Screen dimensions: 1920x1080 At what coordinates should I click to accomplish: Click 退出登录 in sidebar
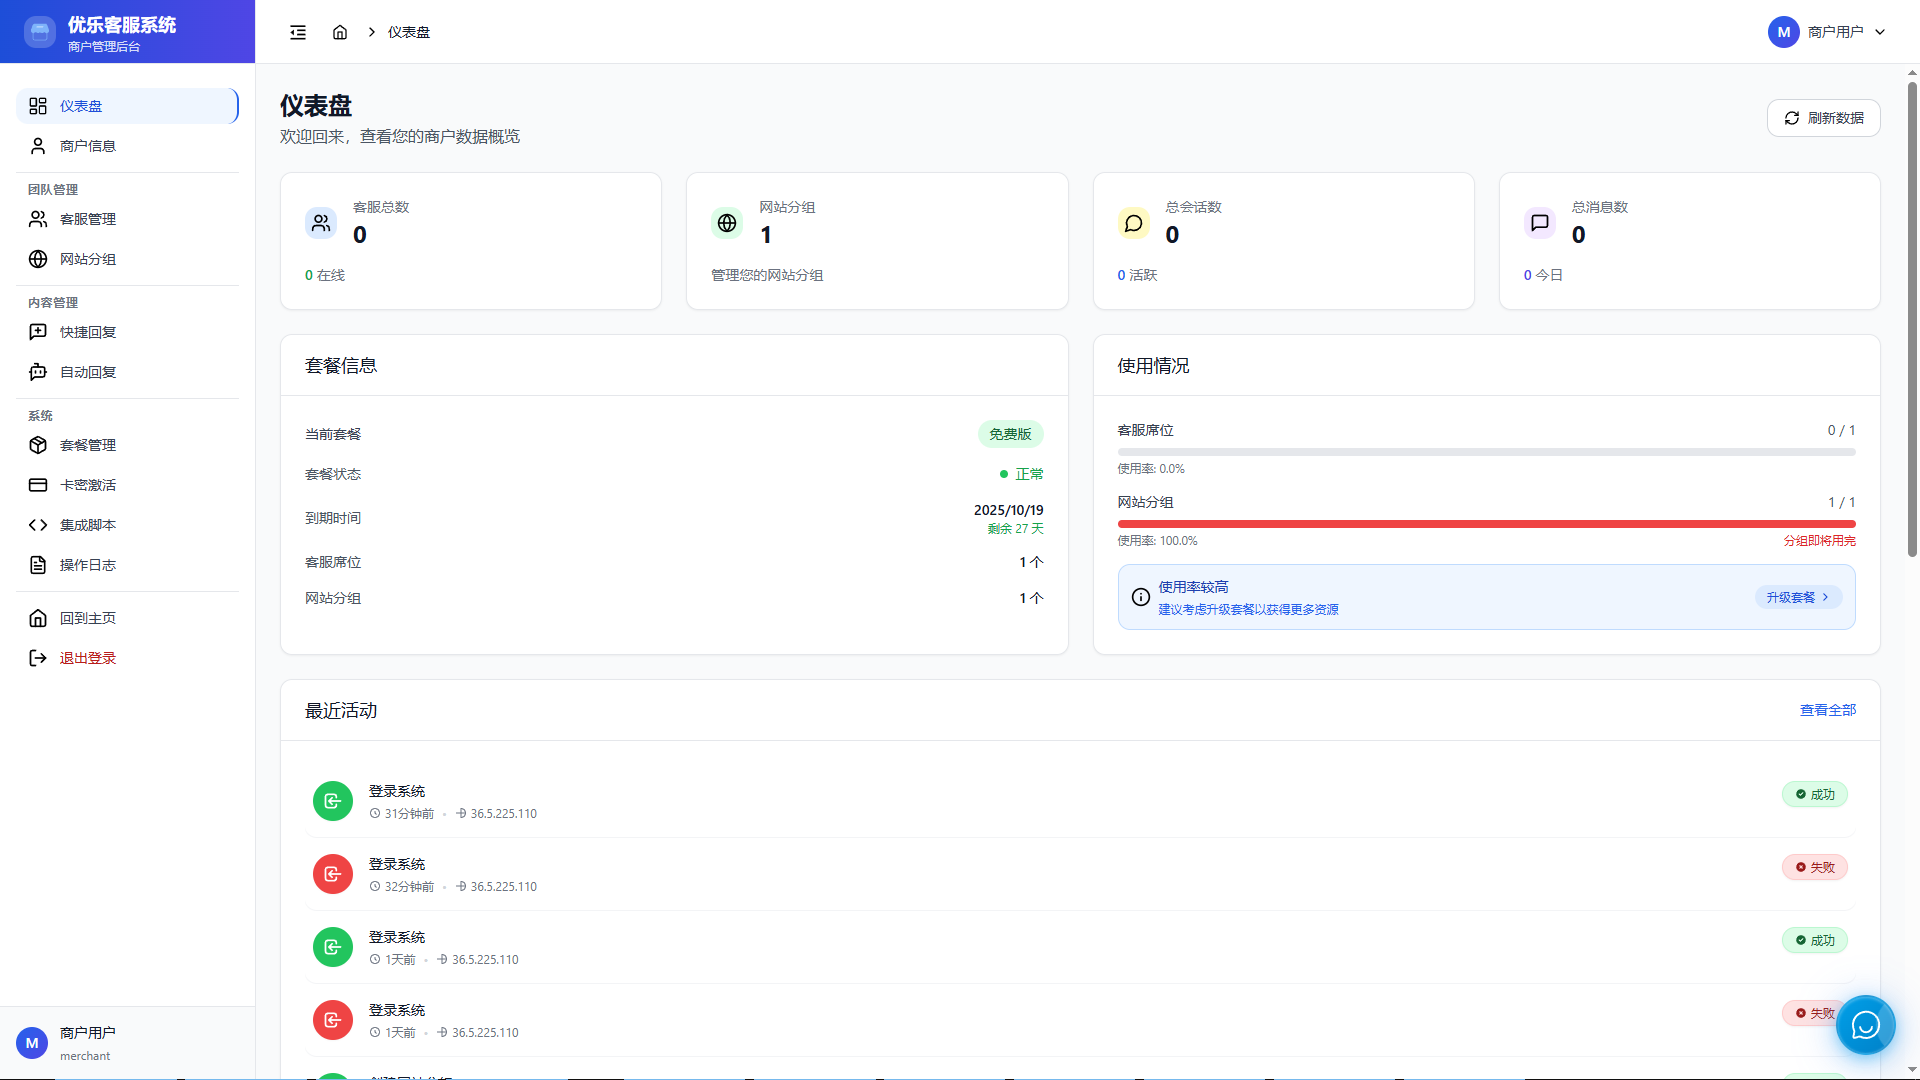[x=88, y=658]
